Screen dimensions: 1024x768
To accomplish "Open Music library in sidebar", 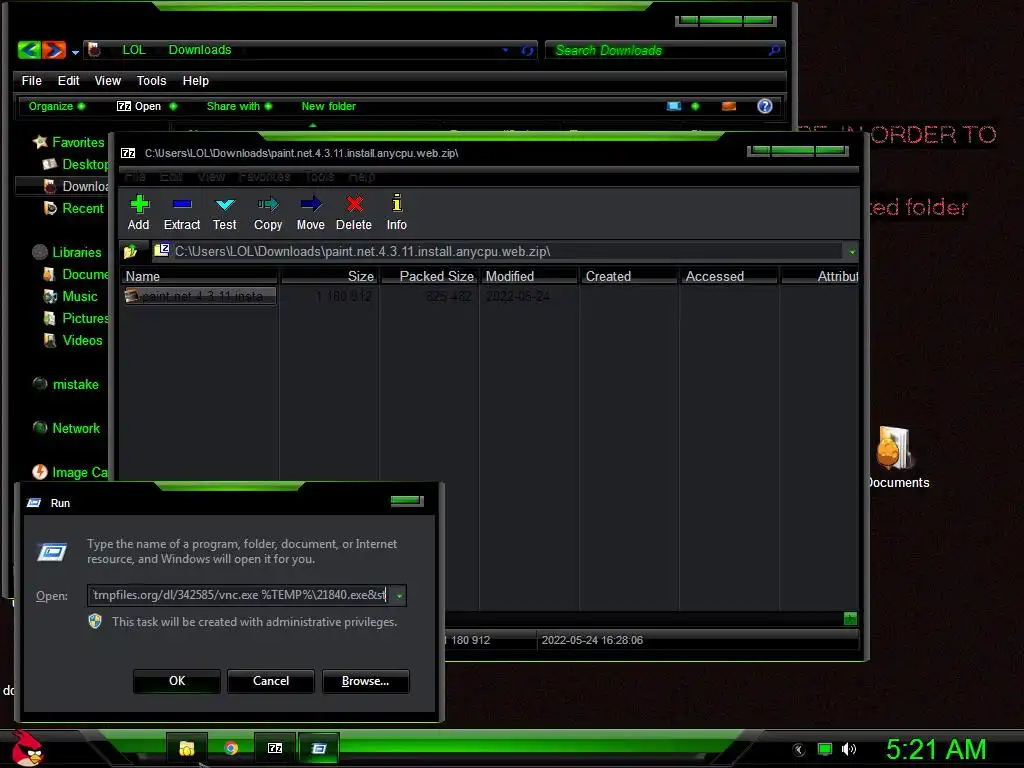I will click(x=71, y=296).
